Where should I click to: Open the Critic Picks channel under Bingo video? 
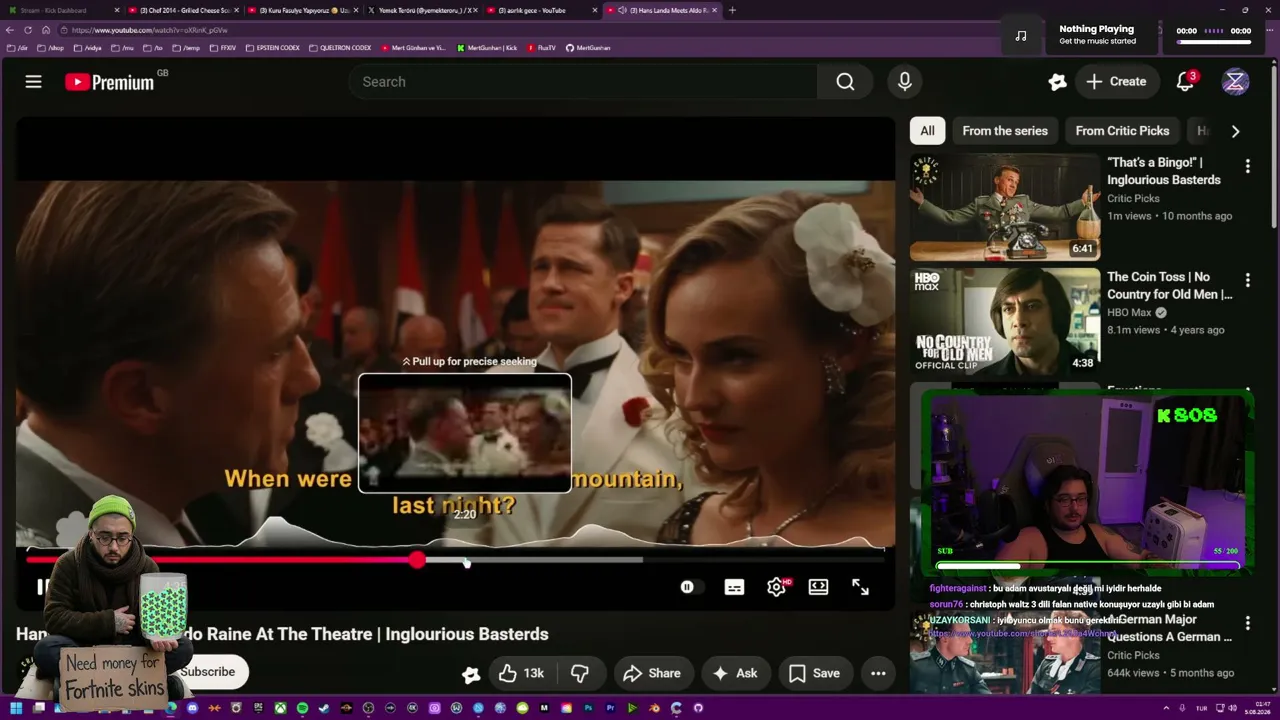coord(1133,198)
